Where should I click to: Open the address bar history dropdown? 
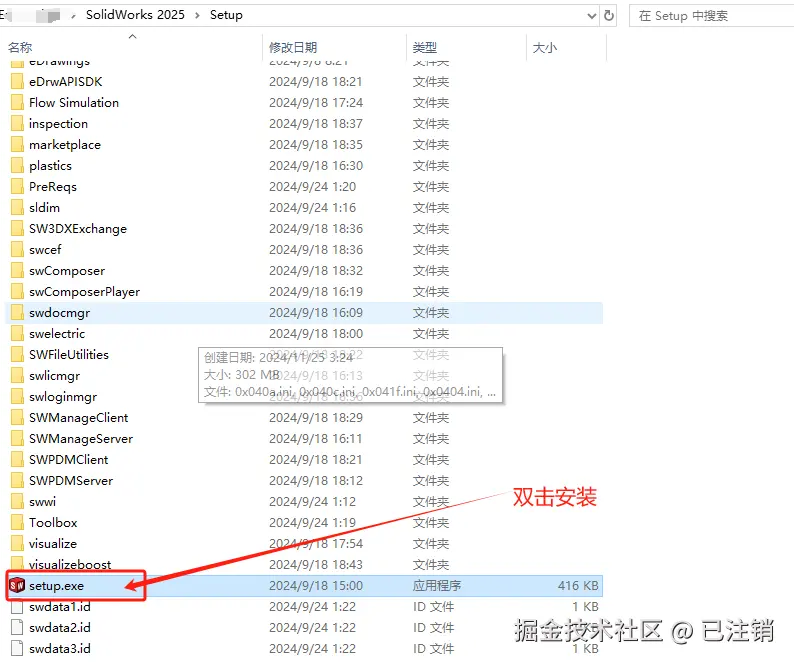point(591,16)
